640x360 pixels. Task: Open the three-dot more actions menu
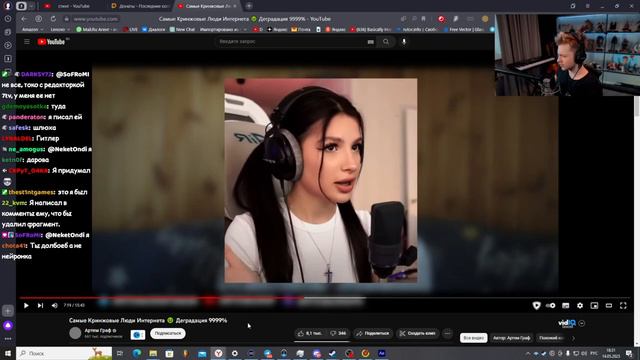pos(447,333)
